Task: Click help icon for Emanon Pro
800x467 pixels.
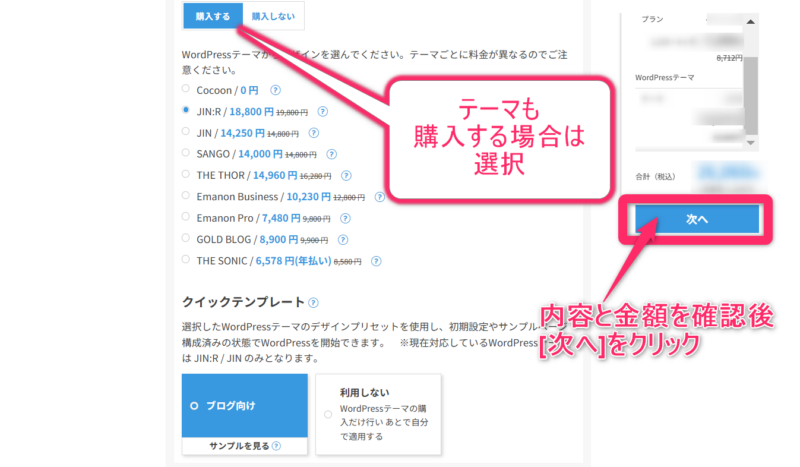Action: coord(345,218)
